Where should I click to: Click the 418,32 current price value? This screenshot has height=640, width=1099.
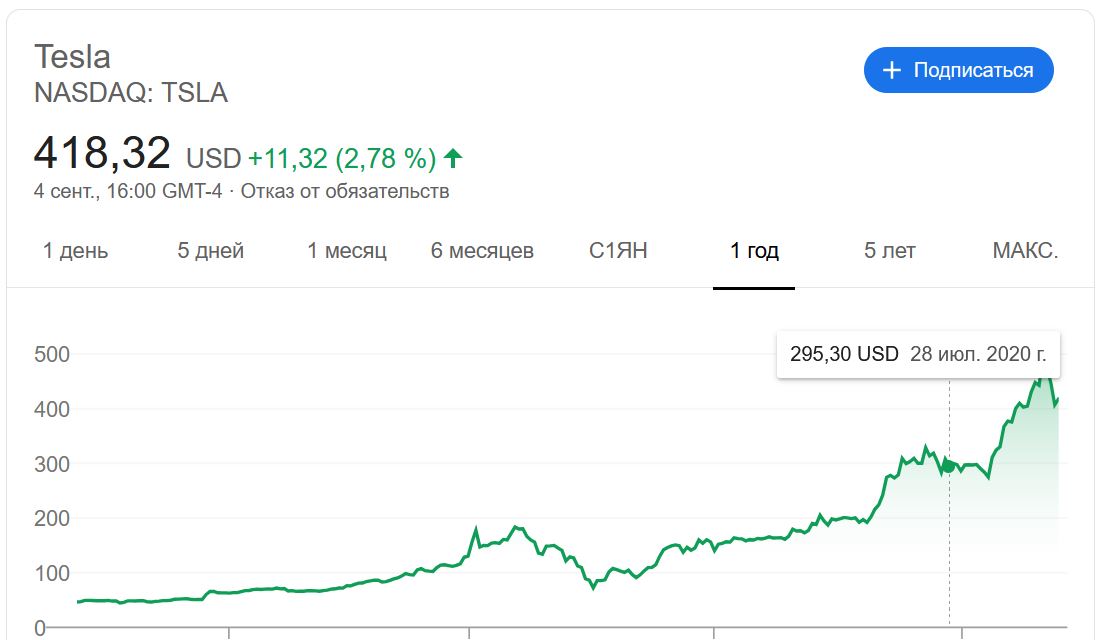102,153
